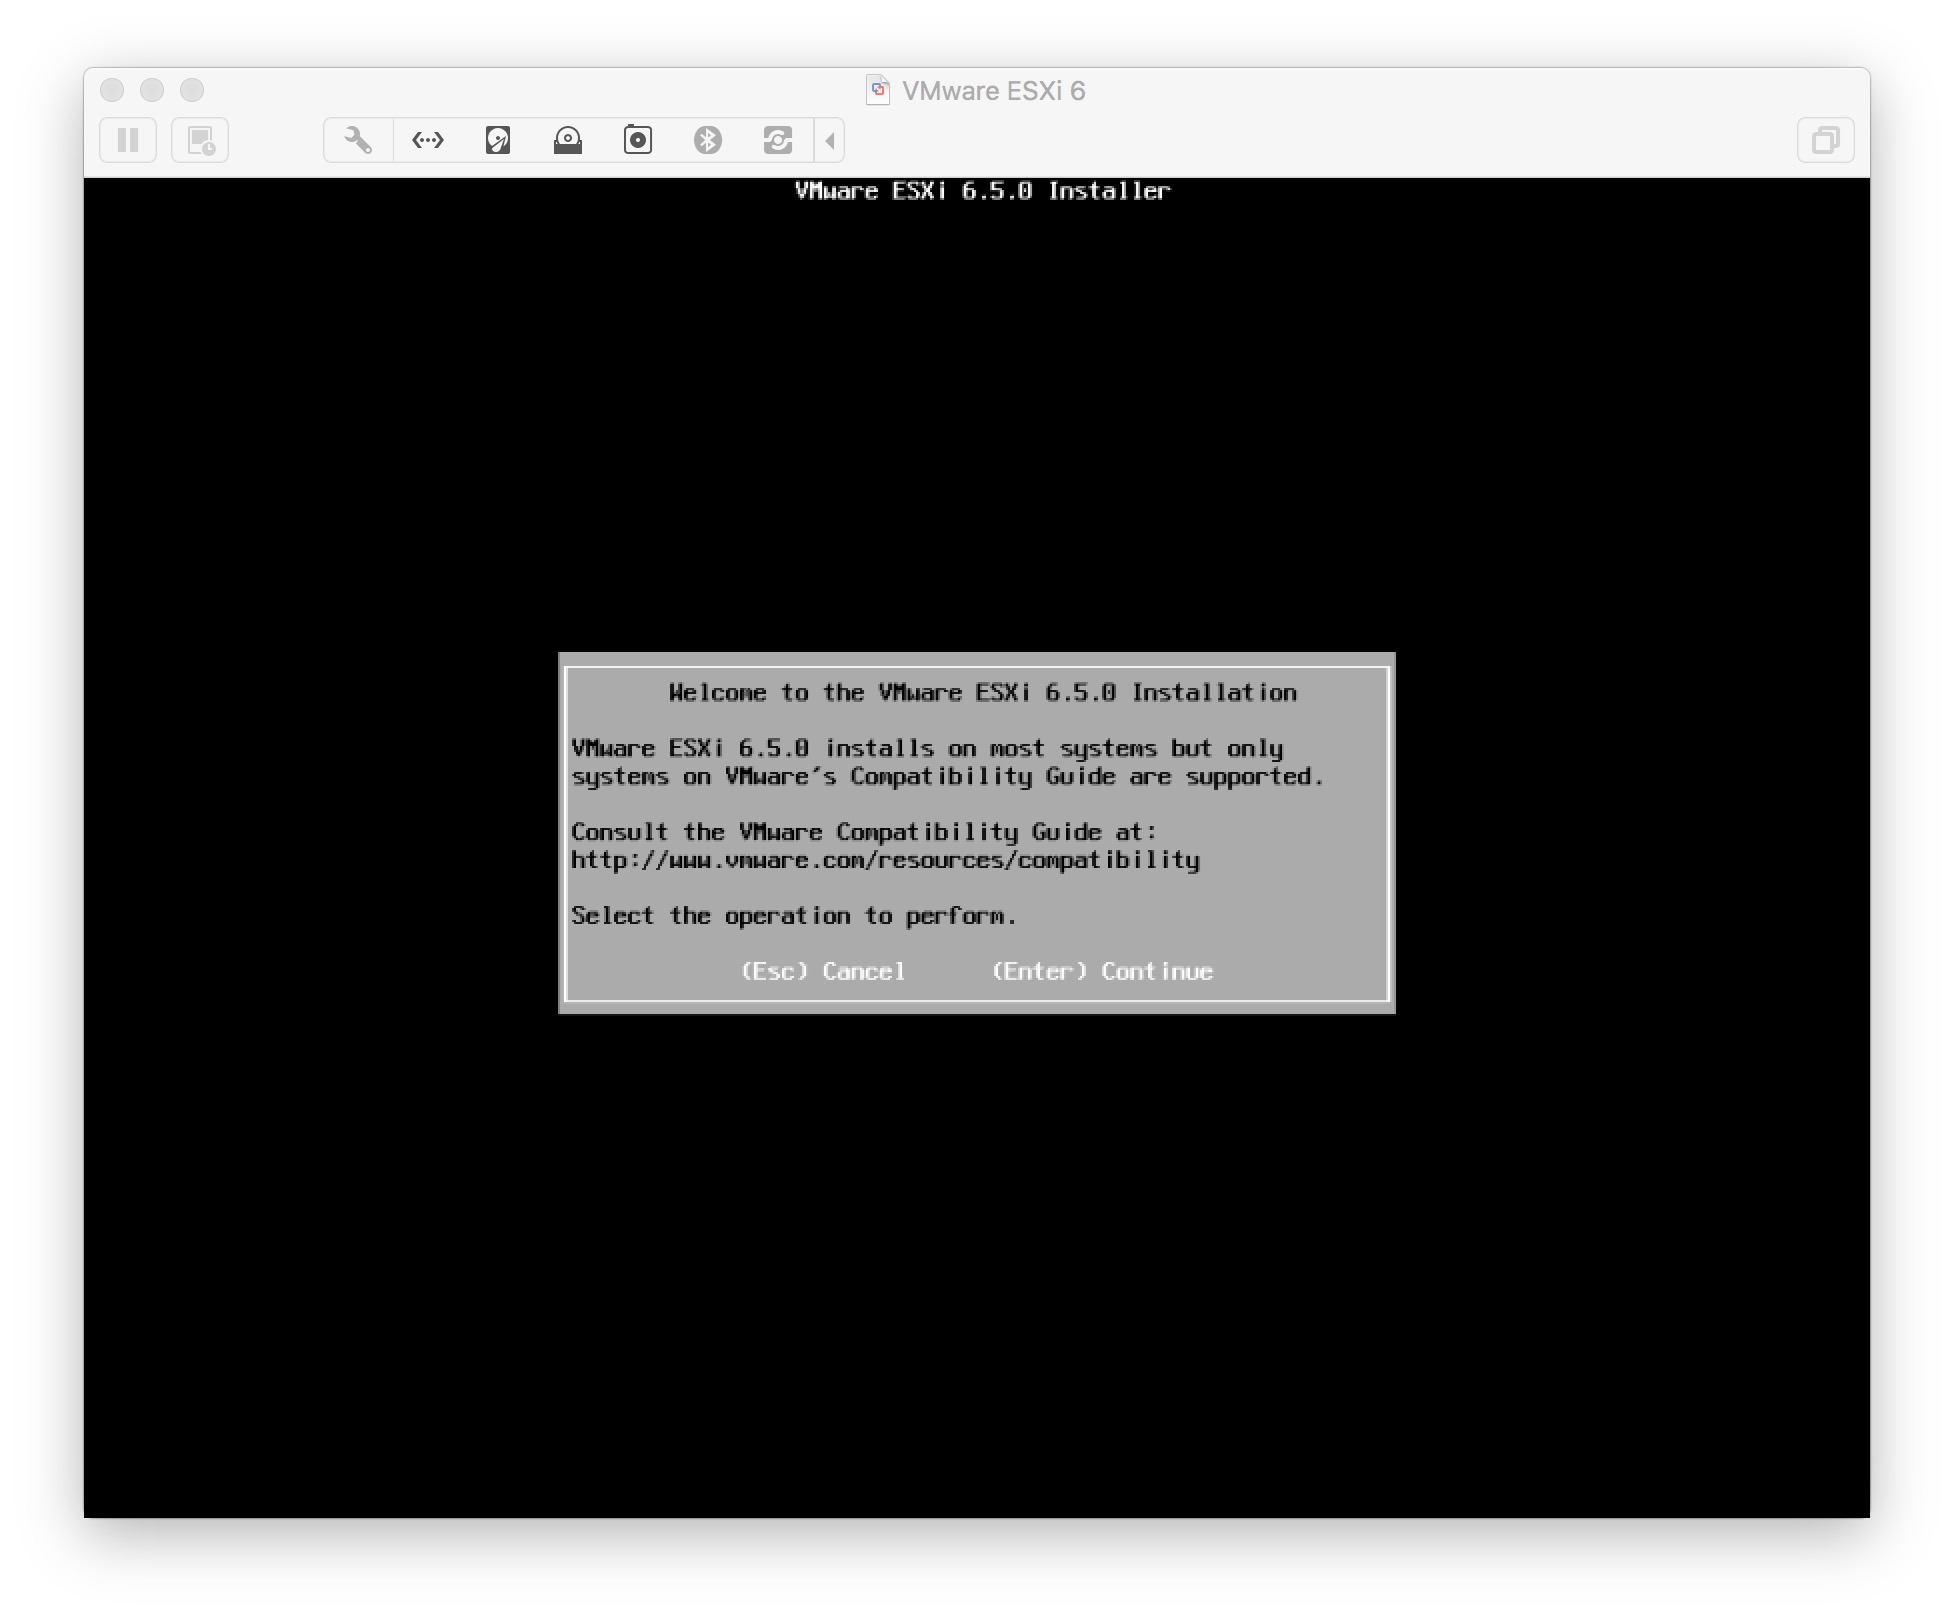This screenshot has width=1954, height=1618.
Task: Click the document icon in the title bar
Action: [x=878, y=90]
